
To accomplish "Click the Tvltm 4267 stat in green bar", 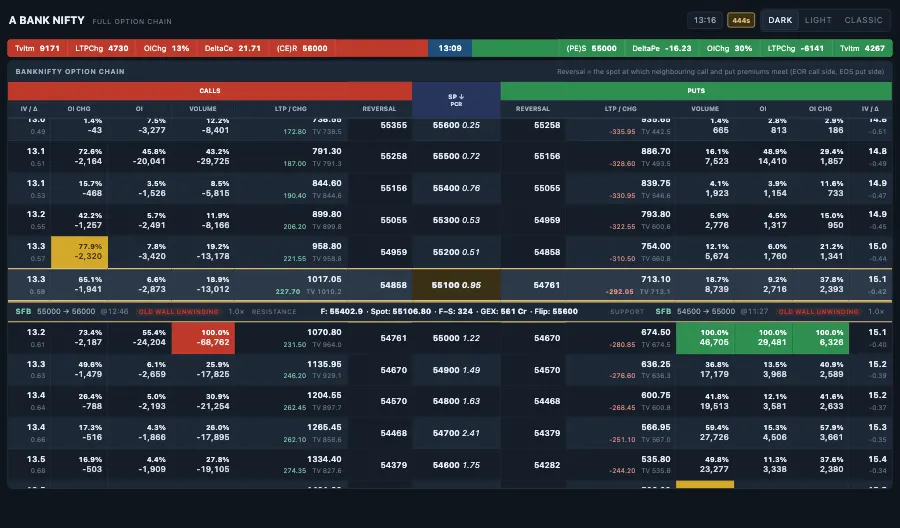I will coord(862,48).
